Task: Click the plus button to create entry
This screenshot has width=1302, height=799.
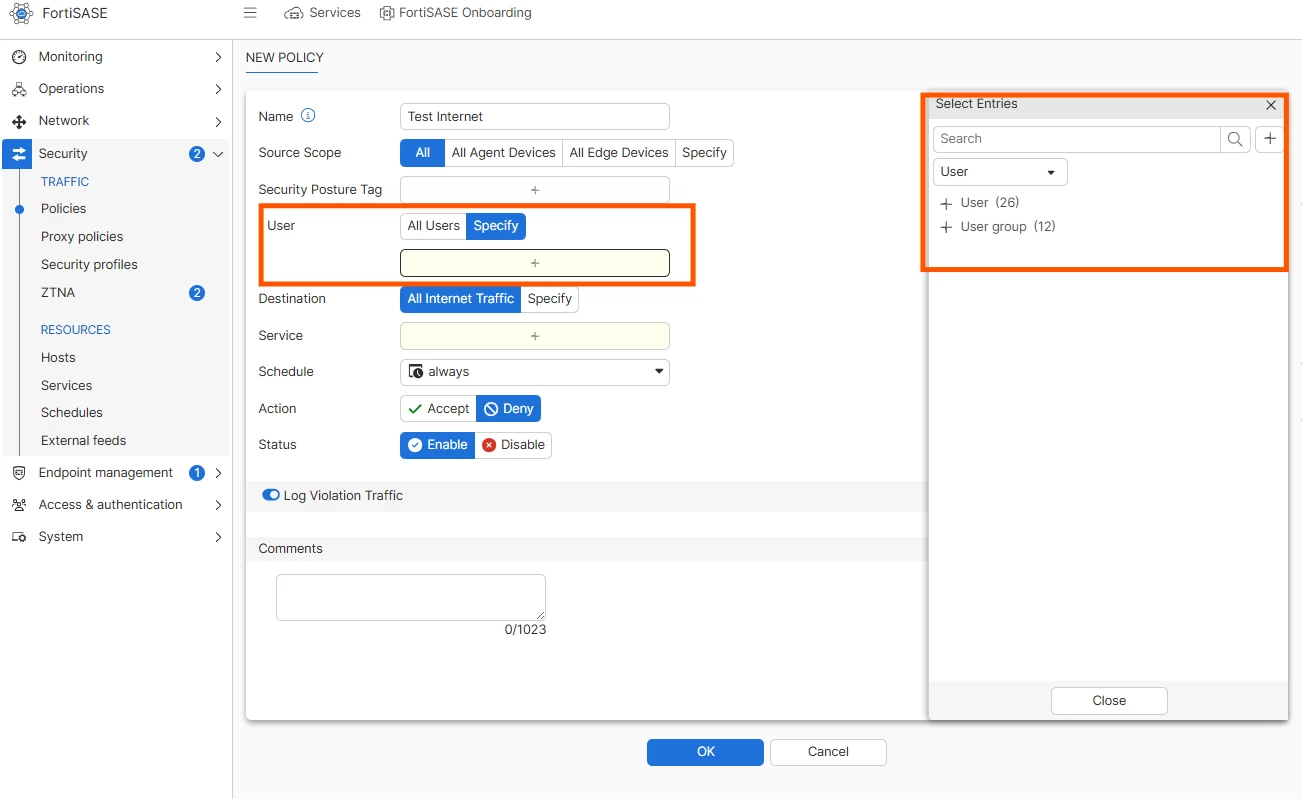Action: click(x=1269, y=139)
